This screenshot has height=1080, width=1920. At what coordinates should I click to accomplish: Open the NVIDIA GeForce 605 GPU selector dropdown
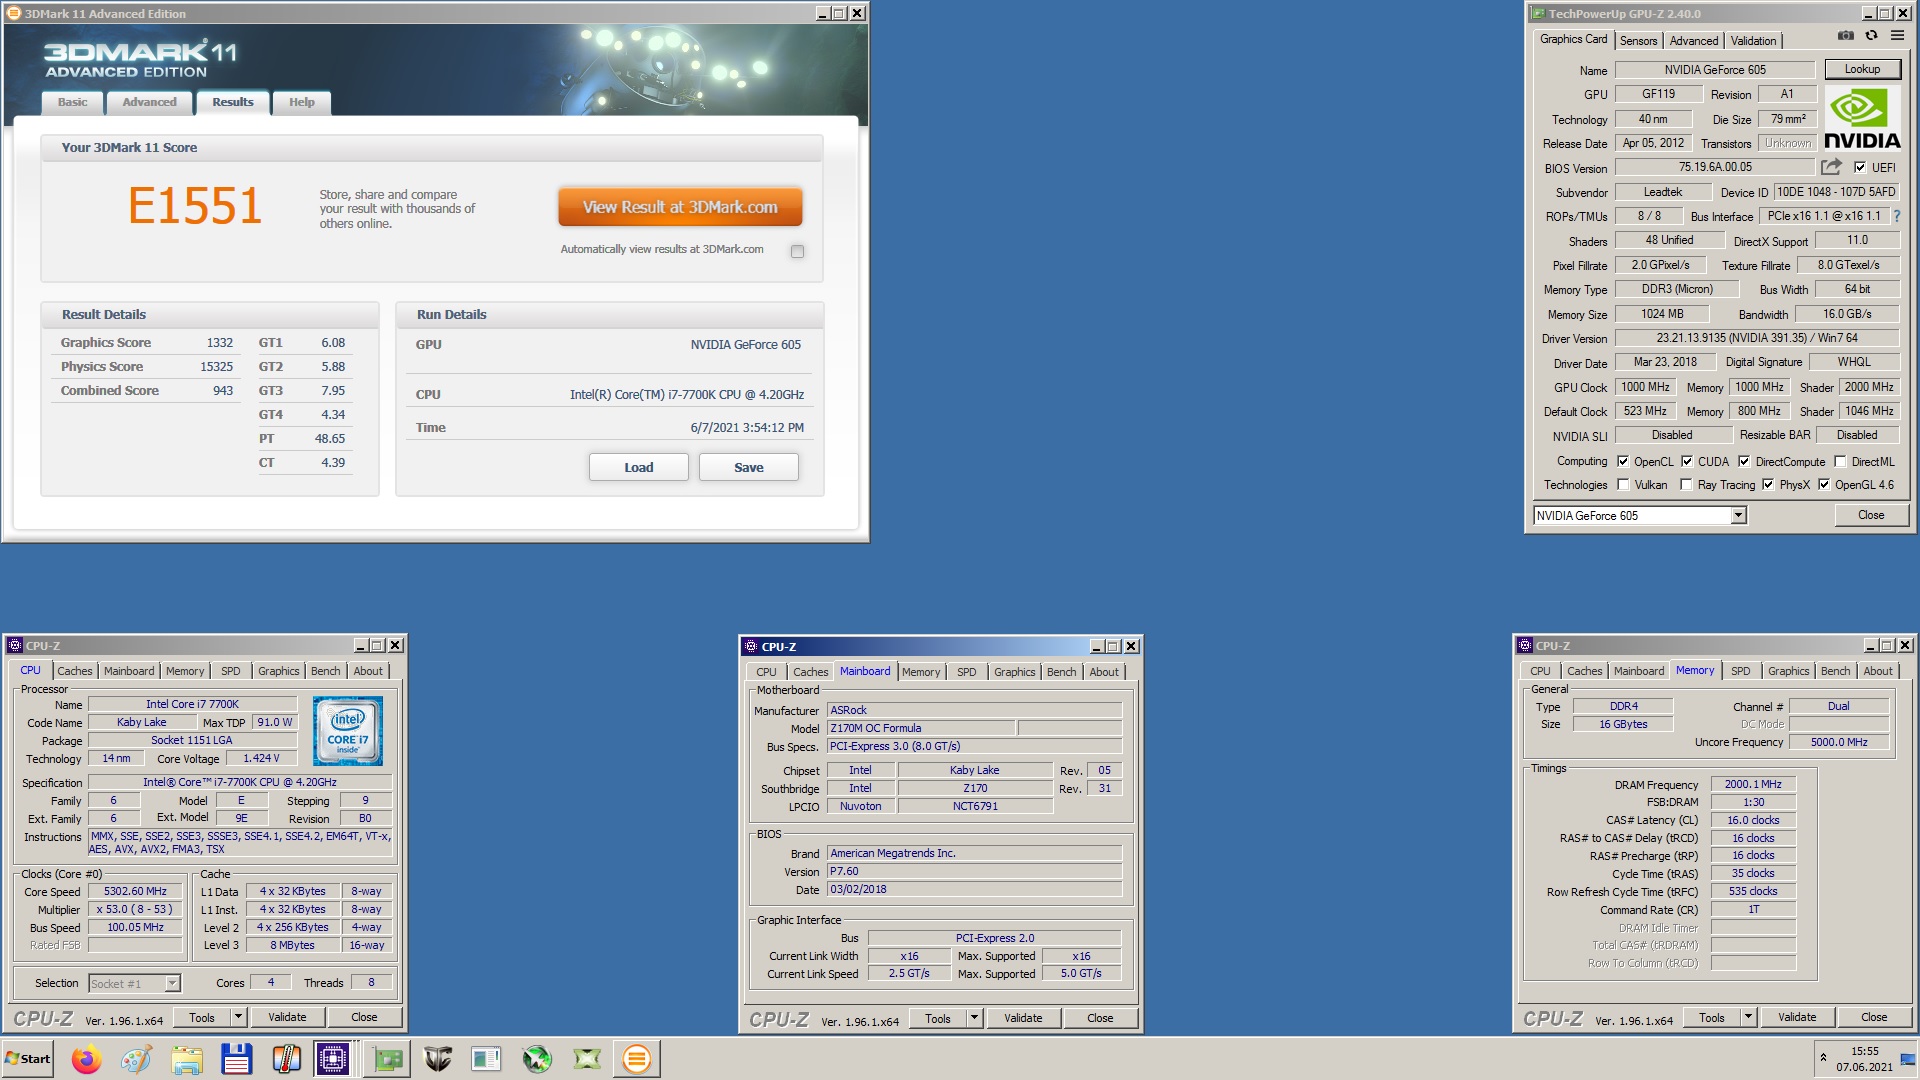[1738, 515]
